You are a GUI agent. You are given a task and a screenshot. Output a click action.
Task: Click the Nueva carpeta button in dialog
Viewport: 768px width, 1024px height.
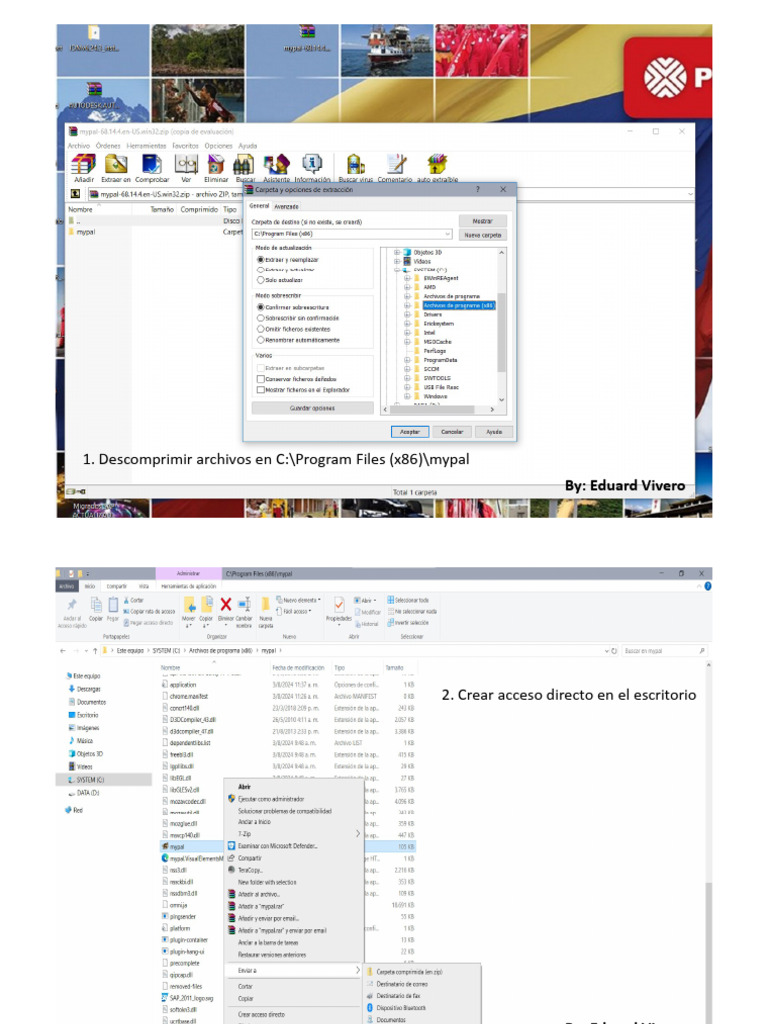(483, 235)
